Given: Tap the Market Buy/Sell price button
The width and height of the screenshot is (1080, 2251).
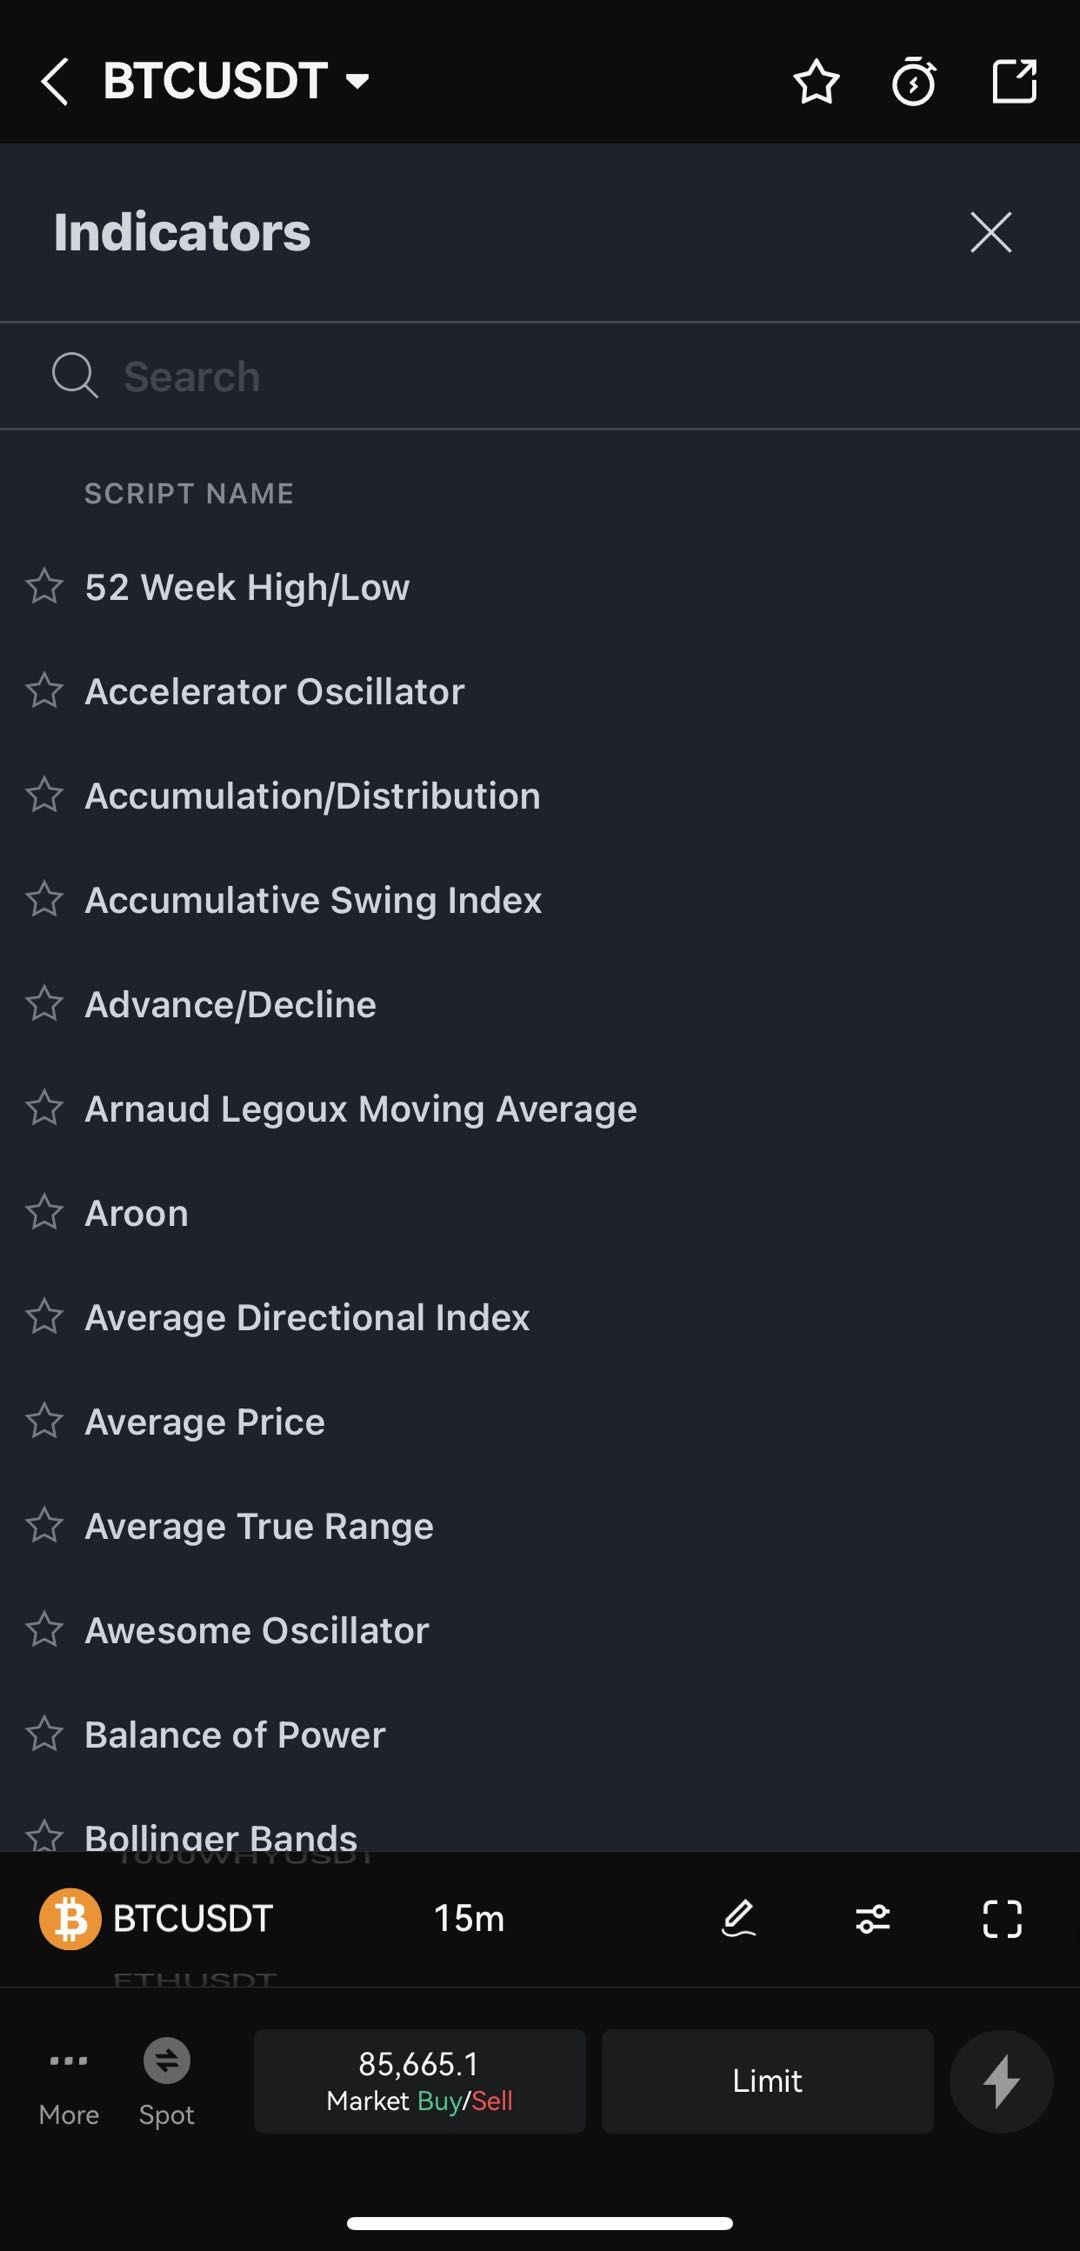Looking at the screenshot, I should (x=419, y=2081).
